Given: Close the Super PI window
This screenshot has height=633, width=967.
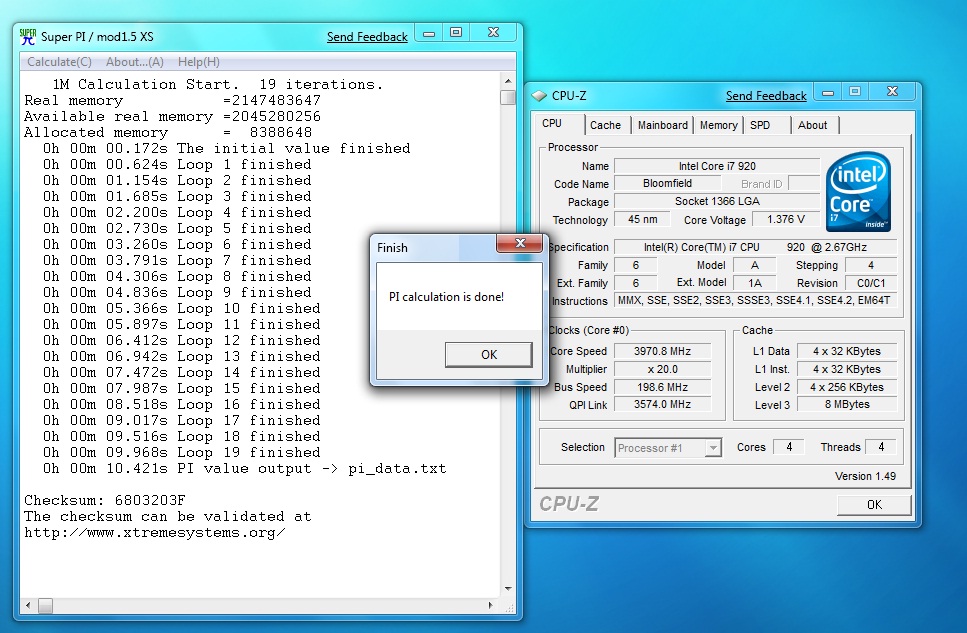Looking at the screenshot, I should tap(493, 33).
